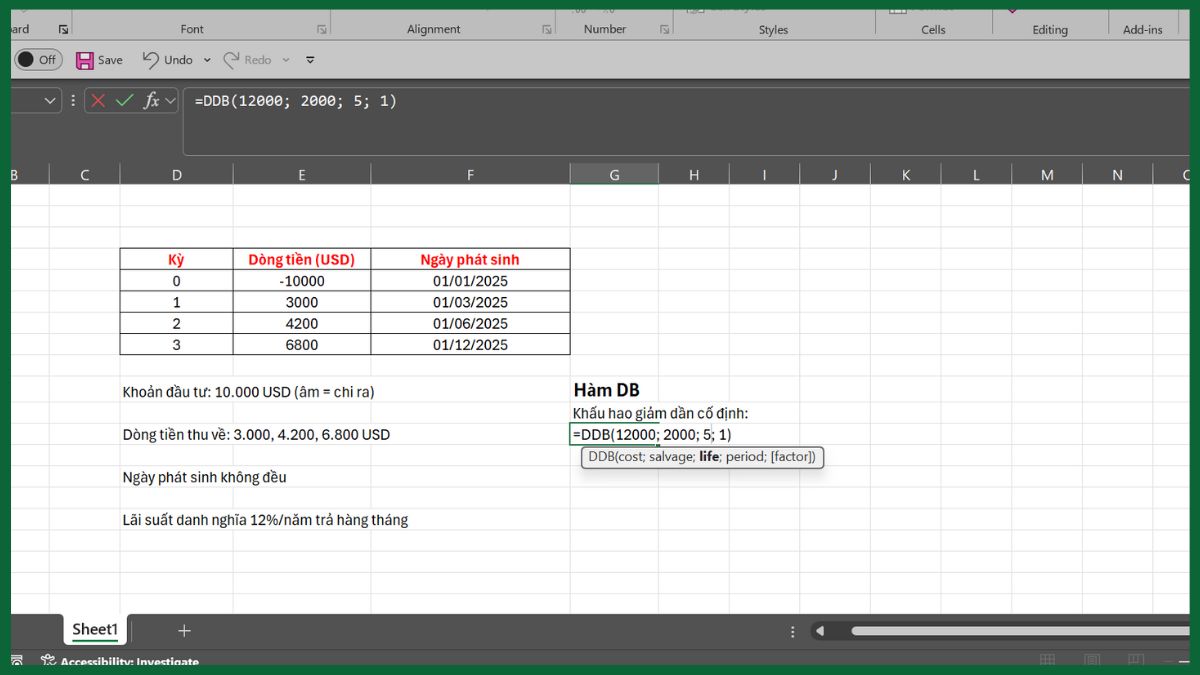Click the Save icon on Quick Access Toolbar
This screenshot has width=1200, height=675.
[85, 60]
